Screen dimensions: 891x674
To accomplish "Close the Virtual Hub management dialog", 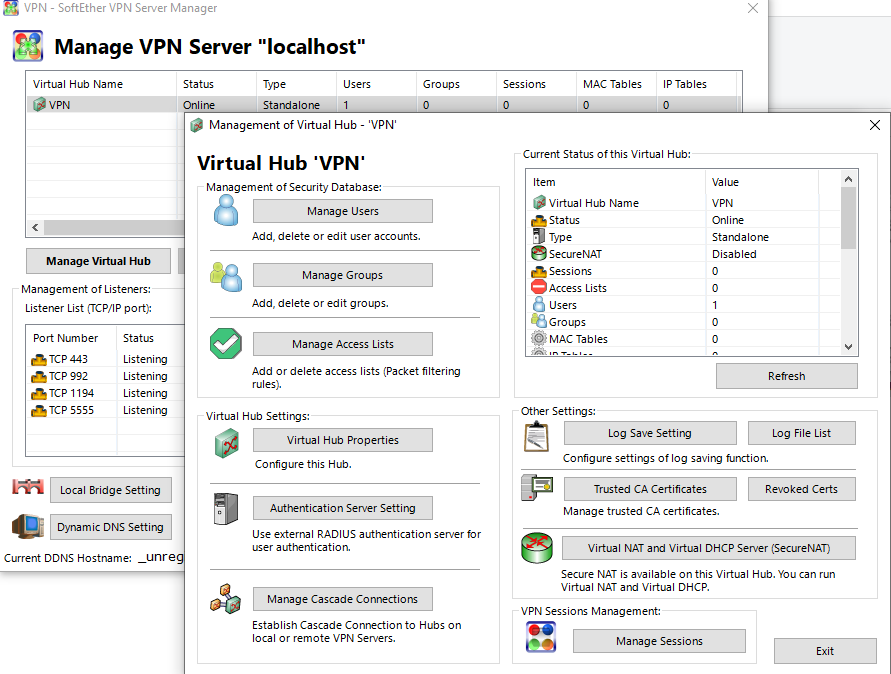I will pos(875,125).
